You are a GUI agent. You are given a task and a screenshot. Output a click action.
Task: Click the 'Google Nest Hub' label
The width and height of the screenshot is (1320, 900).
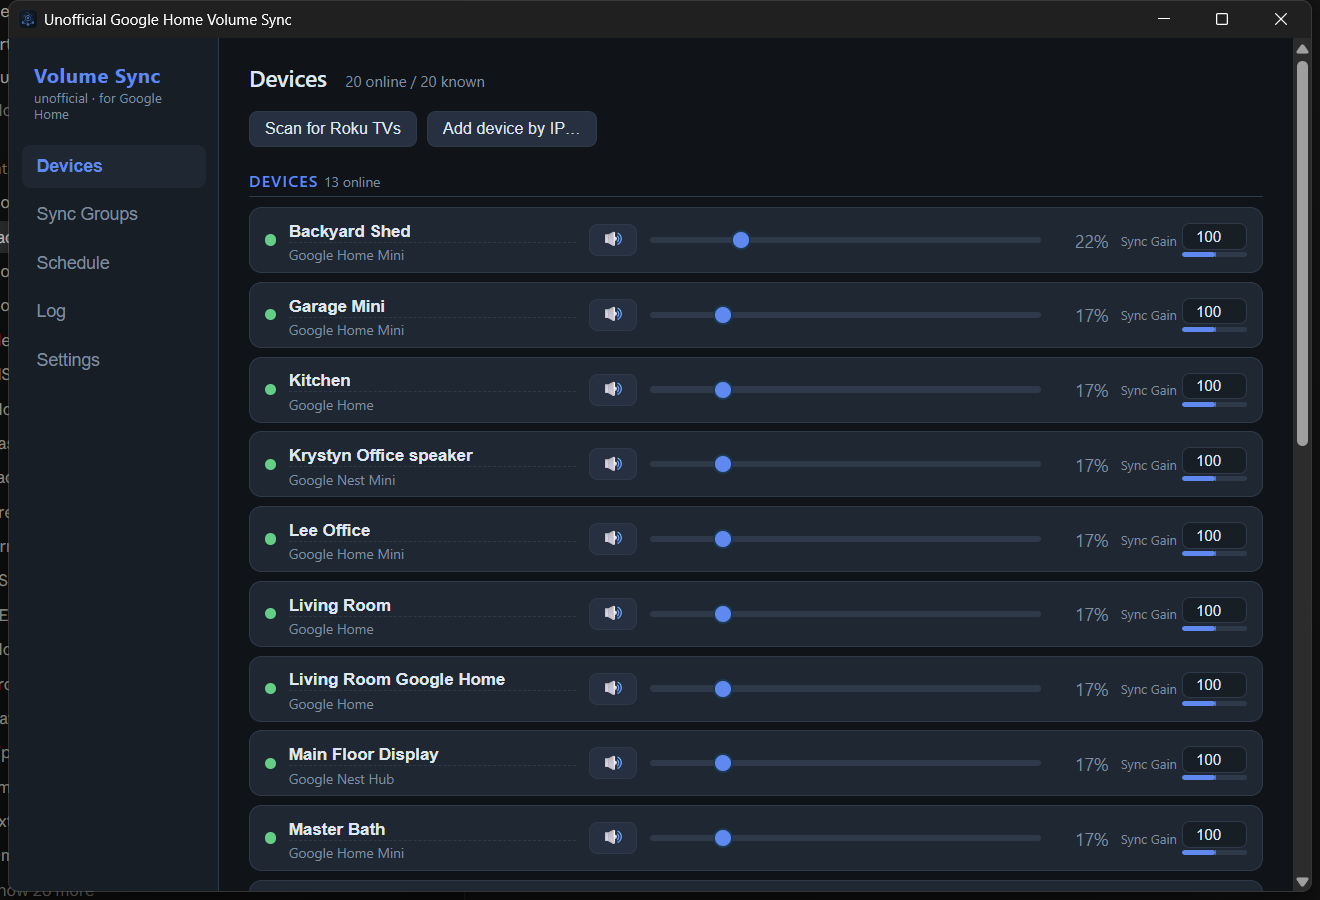(342, 779)
